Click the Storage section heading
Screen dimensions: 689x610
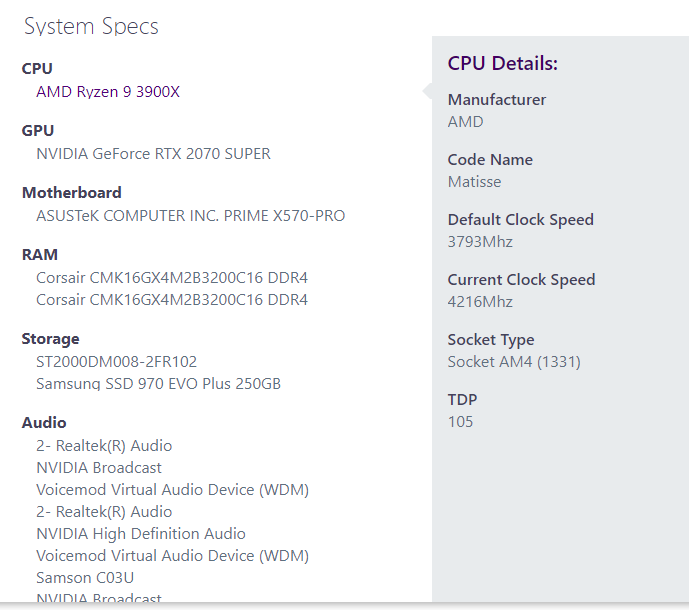[x=51, y=339]
